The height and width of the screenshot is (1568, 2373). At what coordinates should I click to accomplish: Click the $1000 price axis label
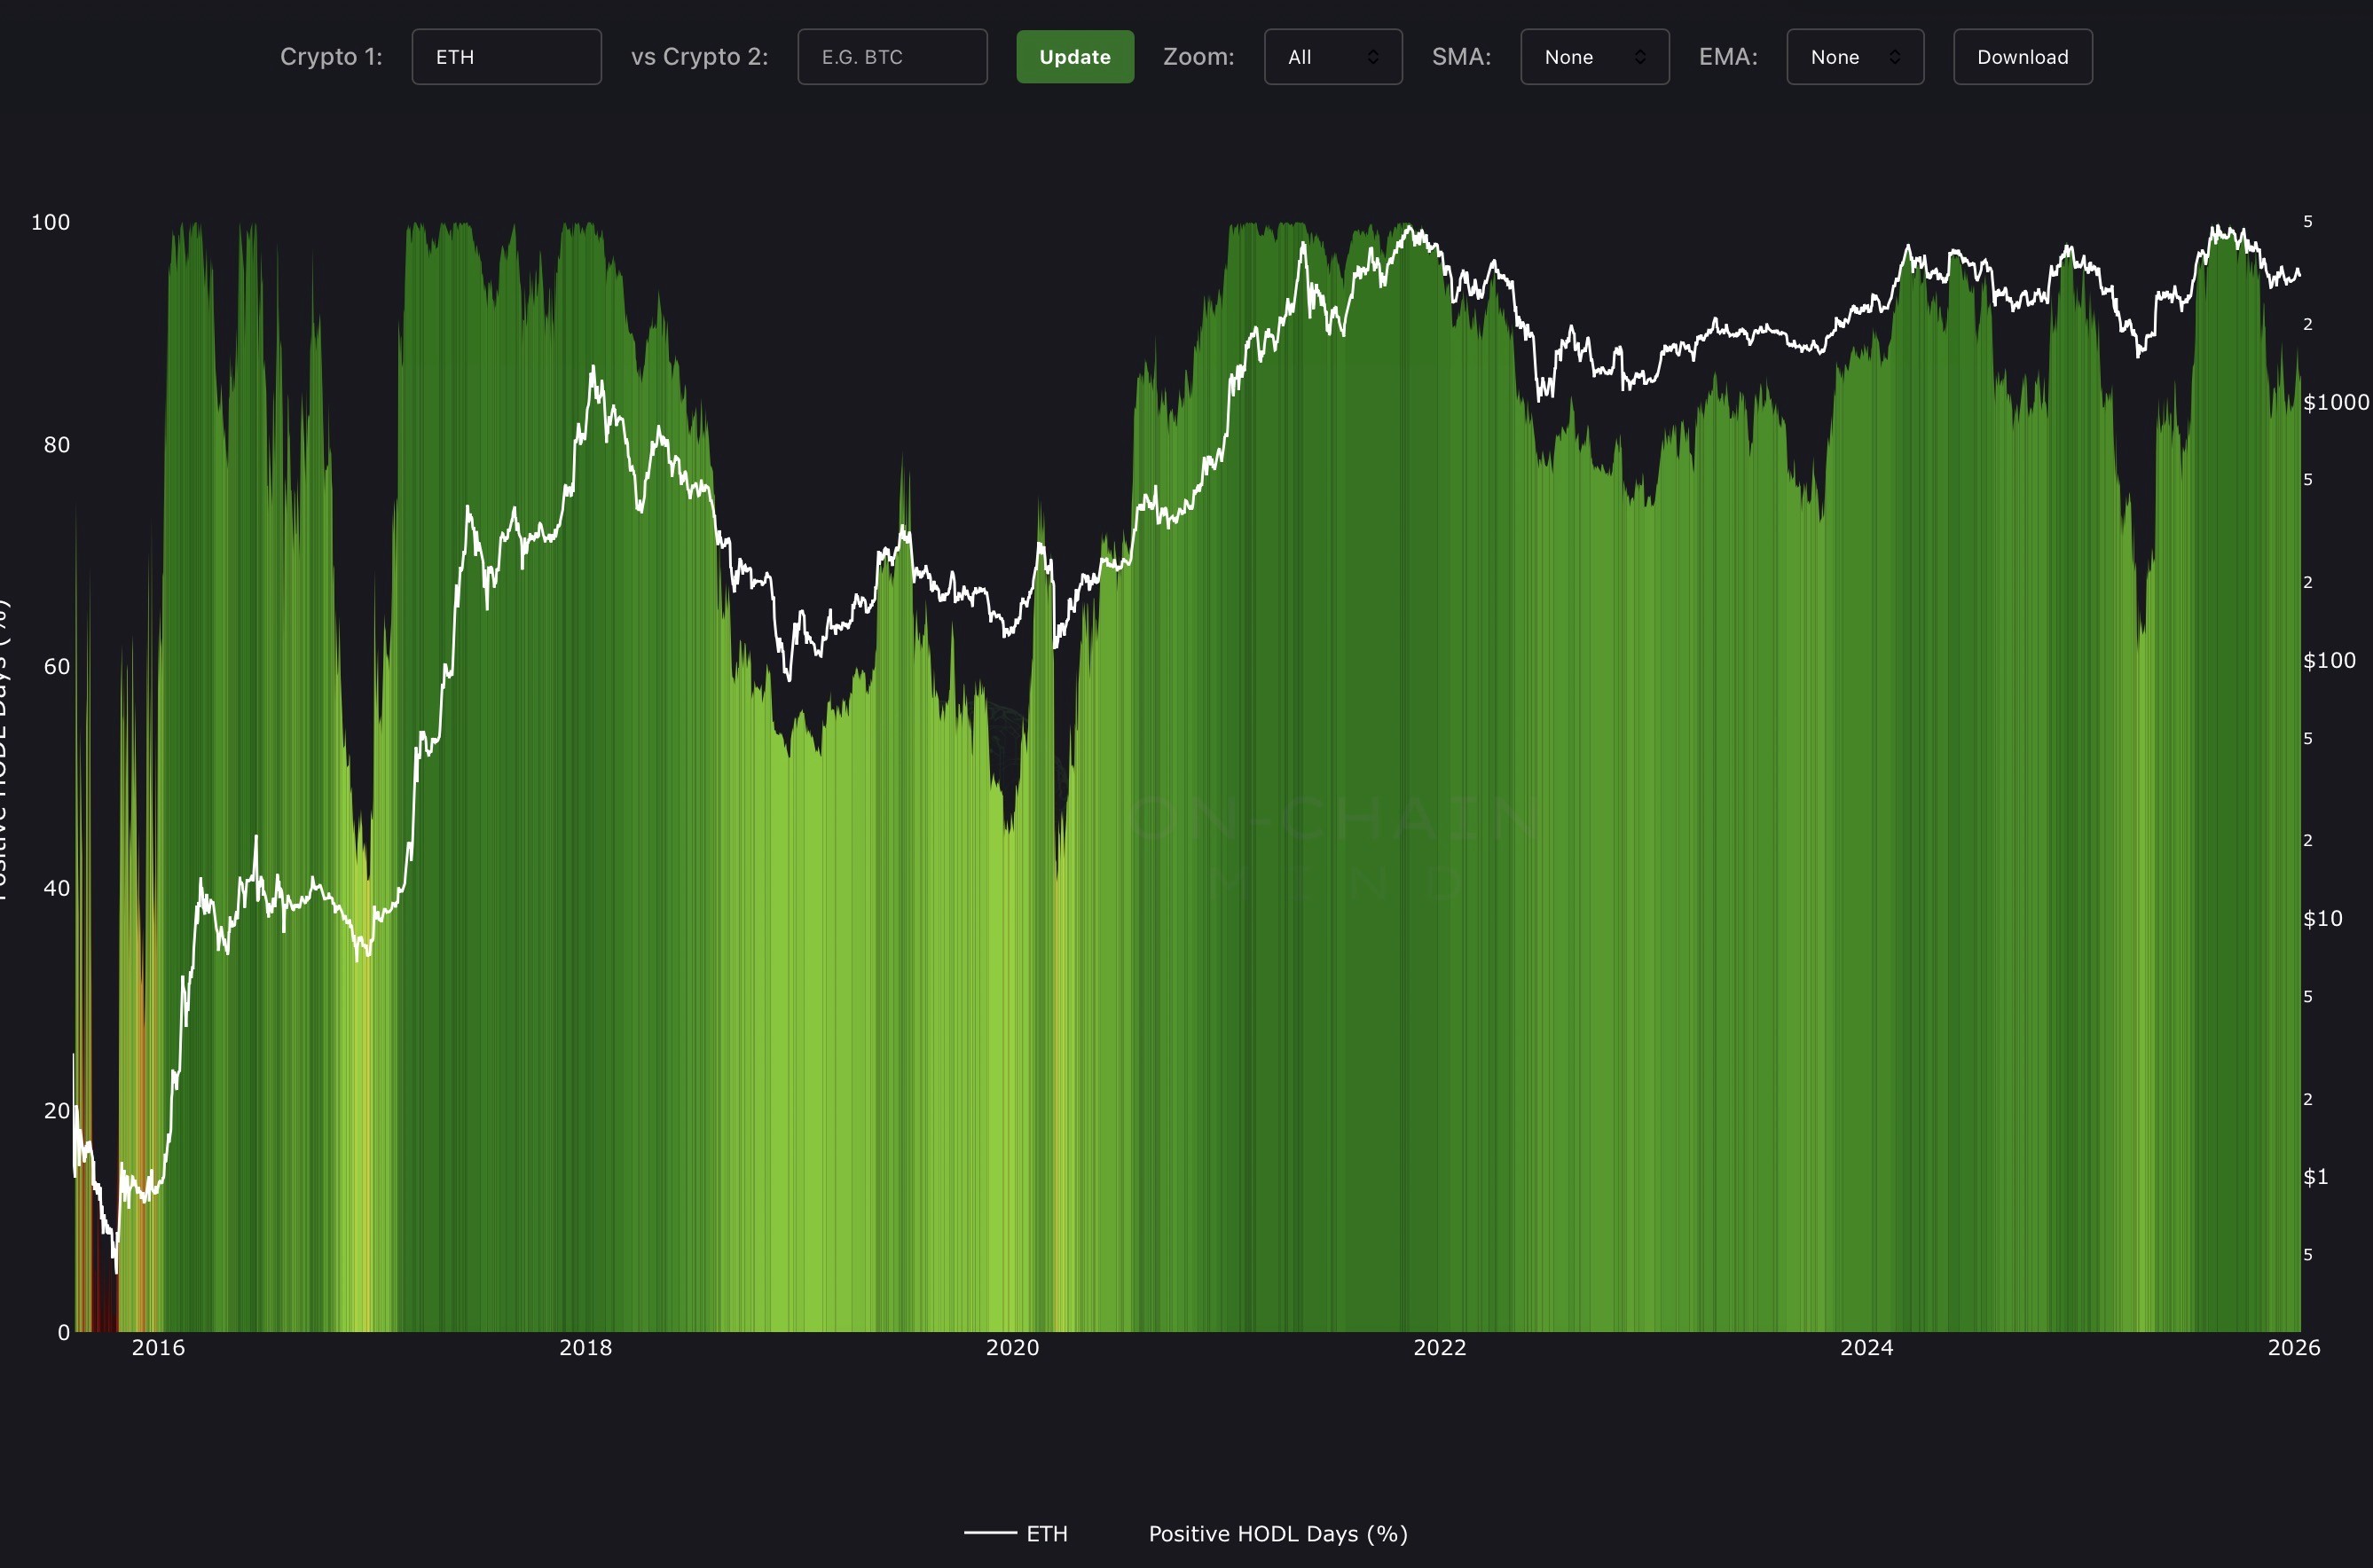click(2335, 402)
